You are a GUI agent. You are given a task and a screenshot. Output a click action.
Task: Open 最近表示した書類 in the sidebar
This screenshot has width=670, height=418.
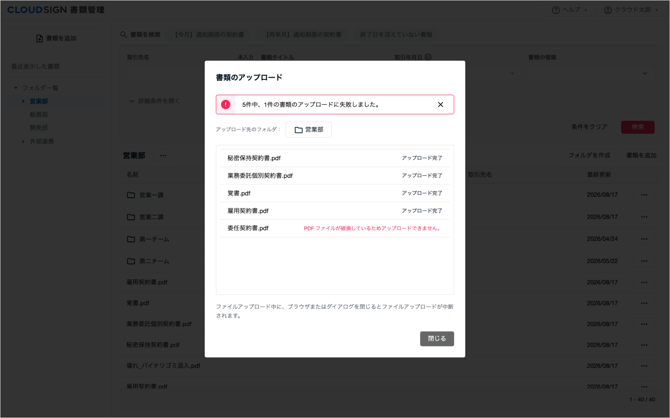click(x=35, y=66)
